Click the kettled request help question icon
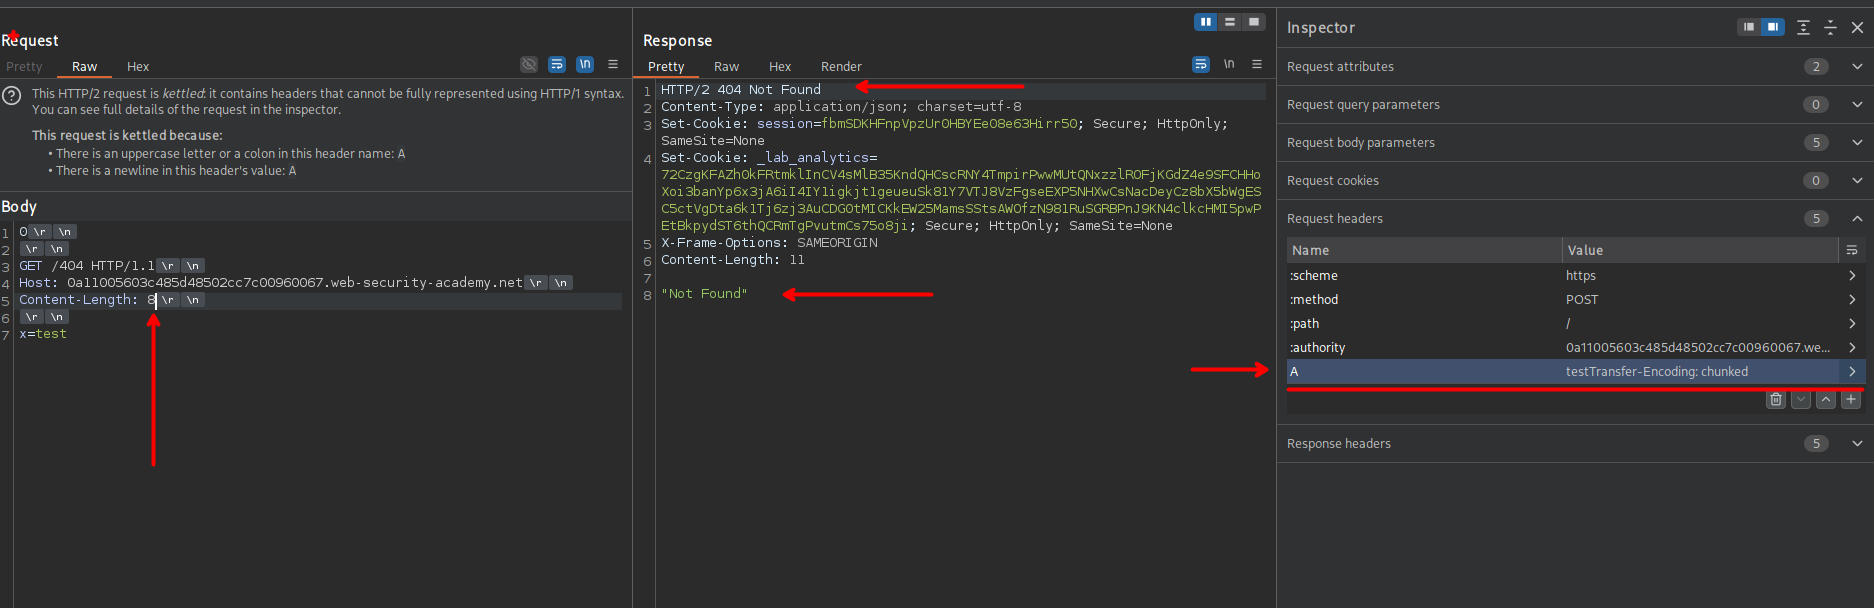 [x=12, y=96]
